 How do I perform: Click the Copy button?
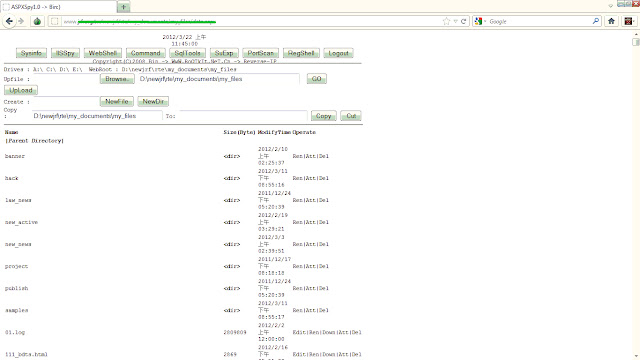click(324, 116)
